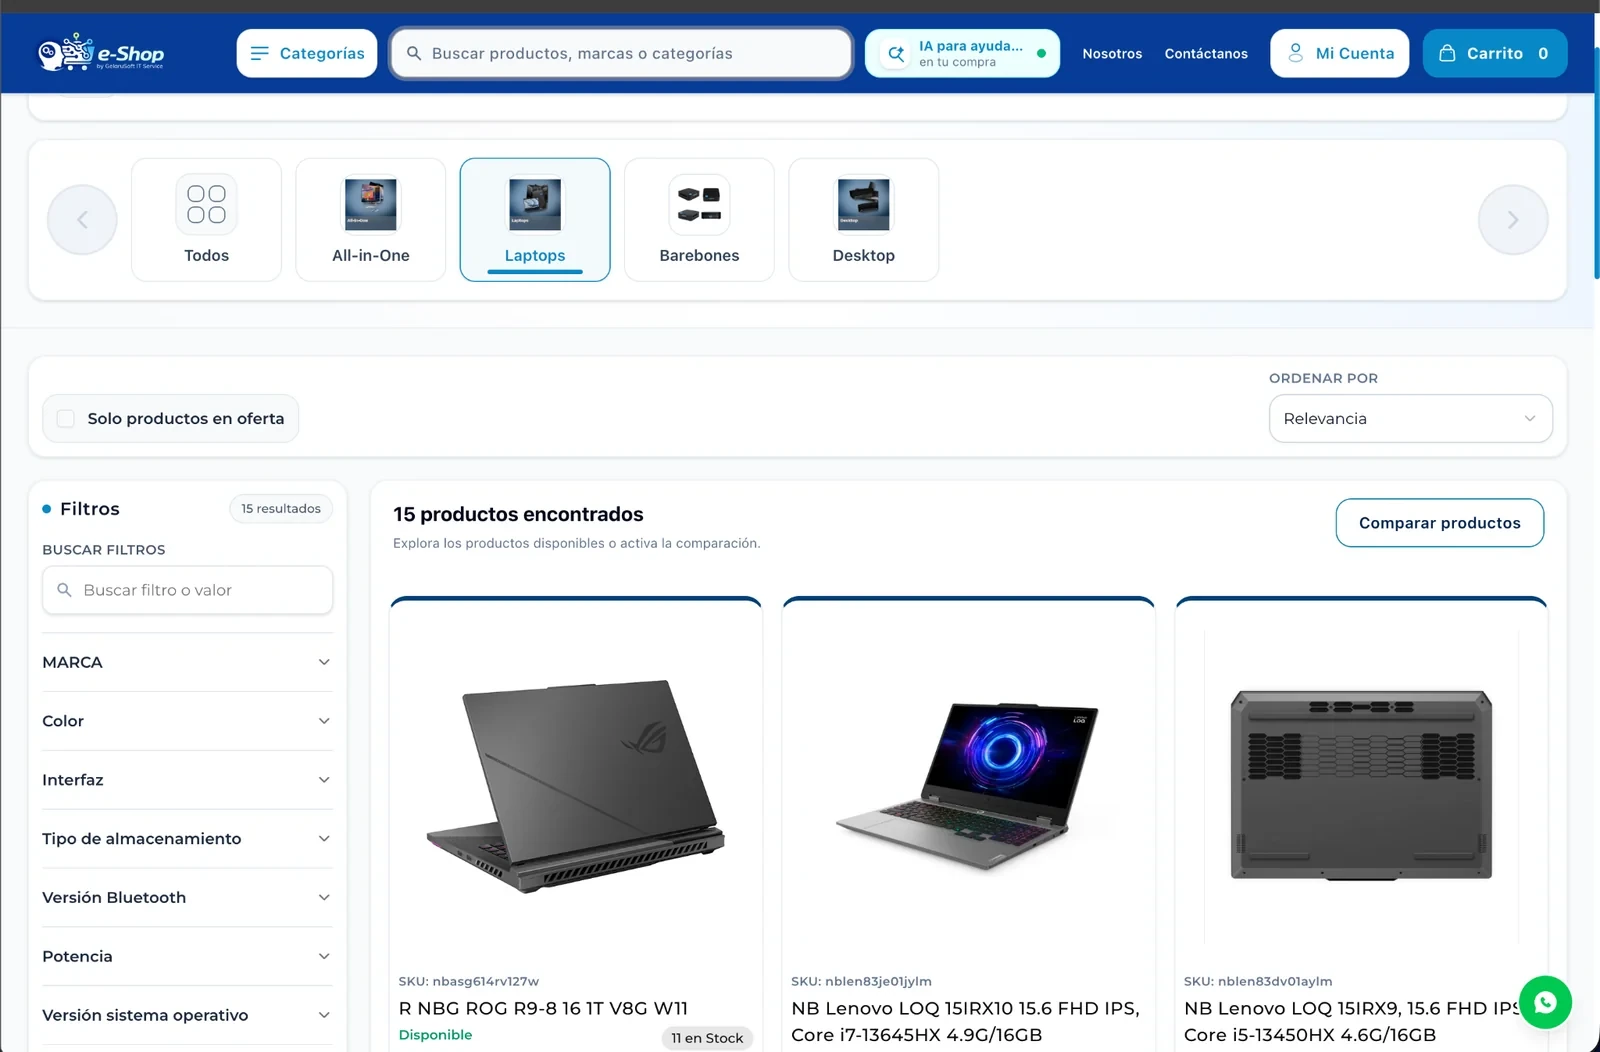Expand the Potencia filter
The image size is (1600, 1052).
187,956
